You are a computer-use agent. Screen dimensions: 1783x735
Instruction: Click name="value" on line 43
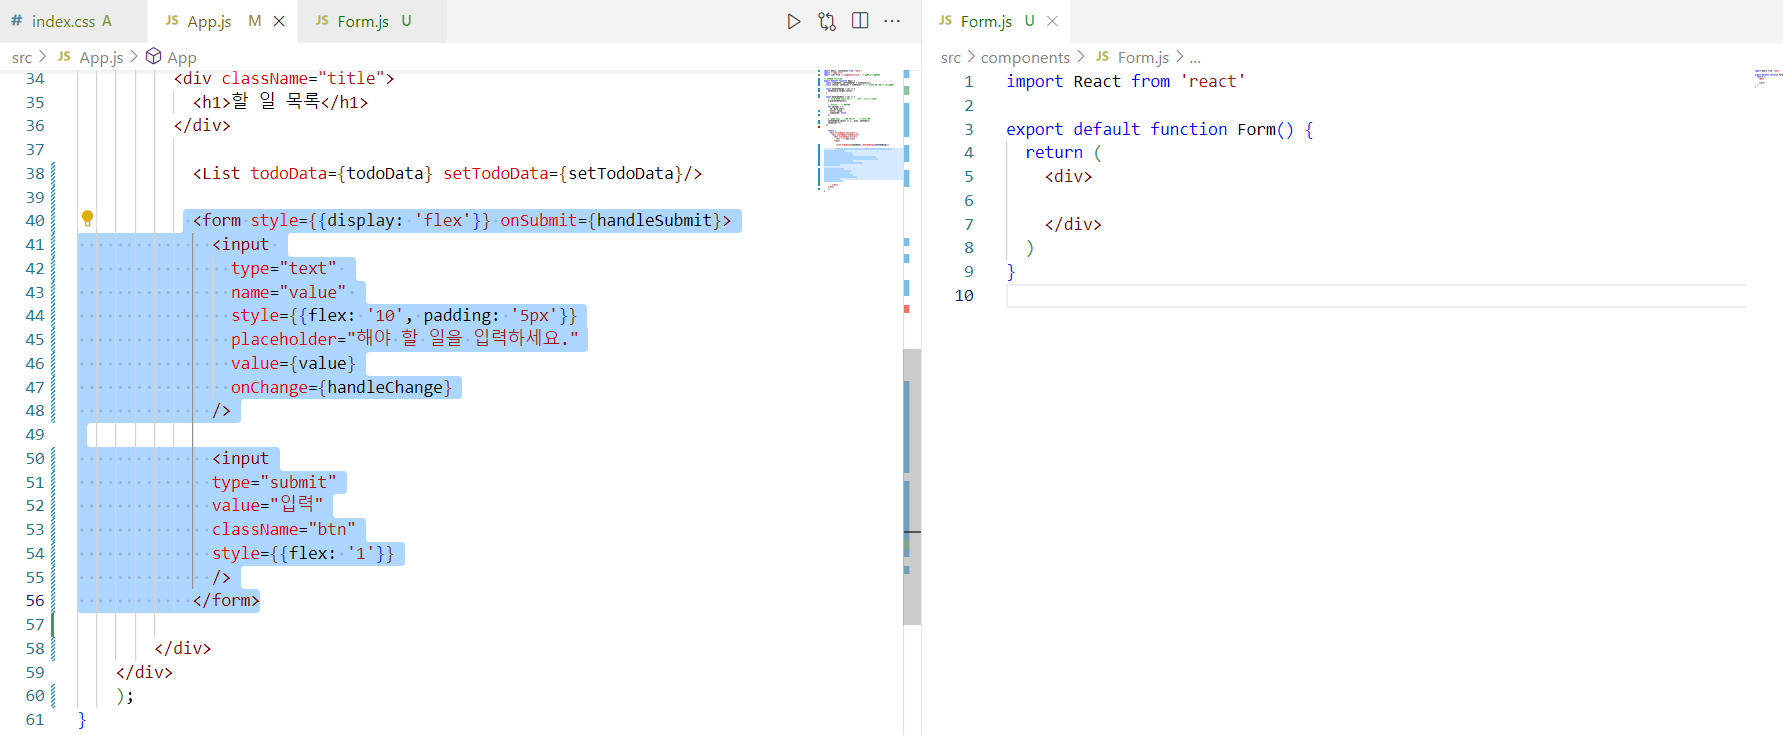[x=288, y=292]
